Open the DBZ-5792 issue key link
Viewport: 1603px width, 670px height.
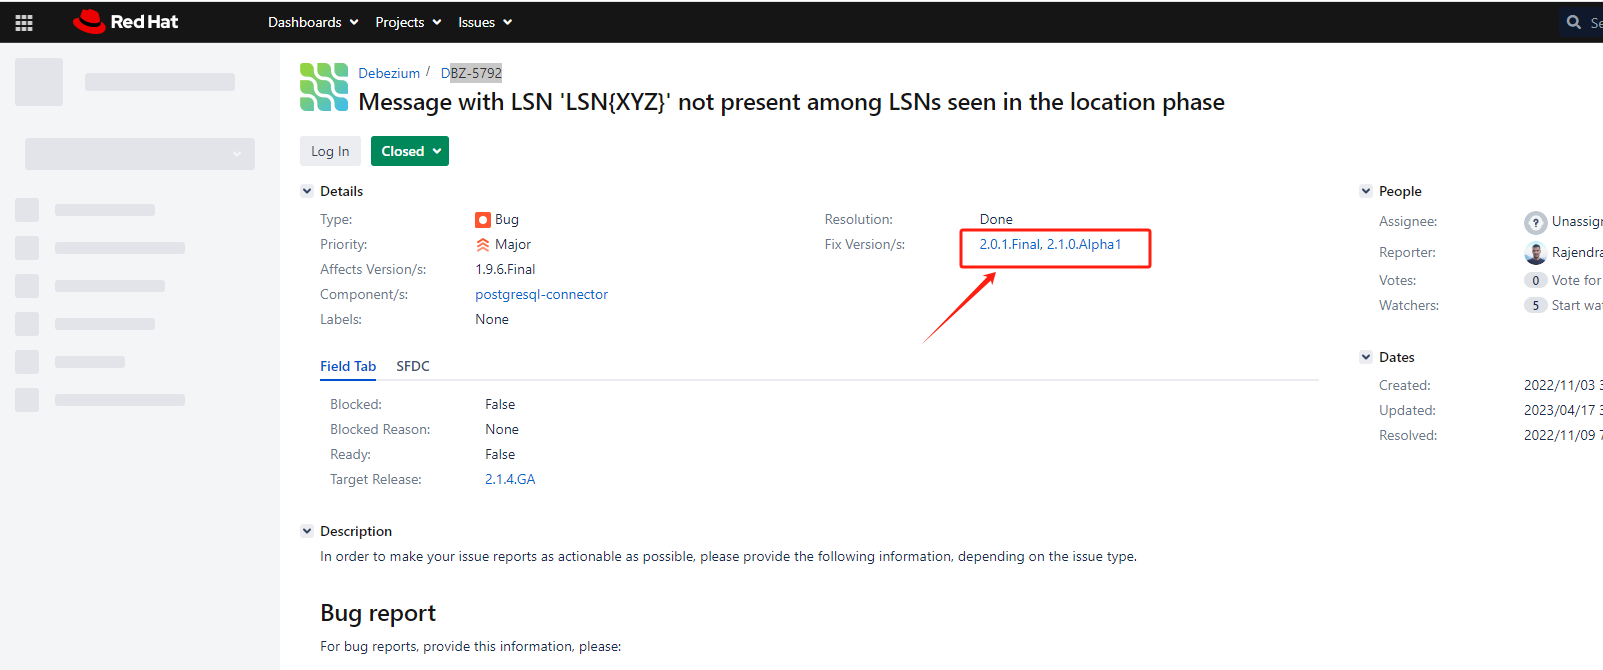471,73
